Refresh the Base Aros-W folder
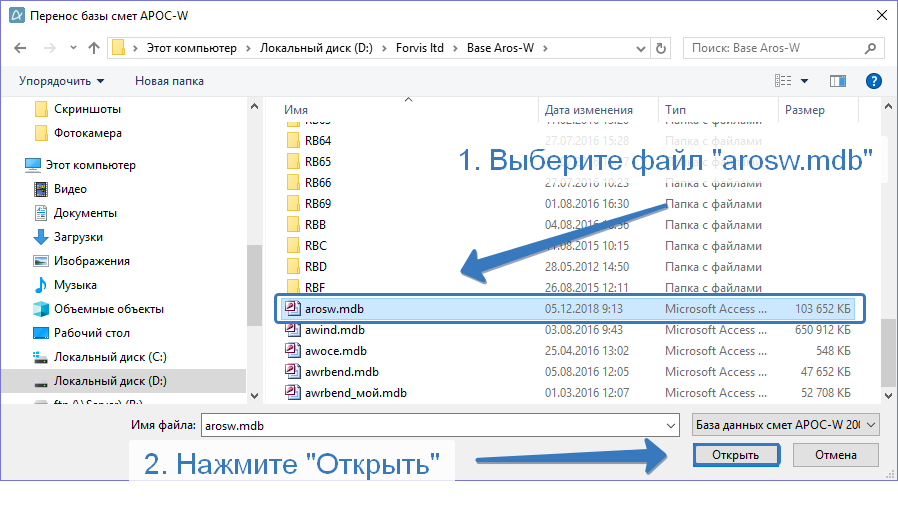This screenshot has height=507, width=898. (x=660, y=49)
